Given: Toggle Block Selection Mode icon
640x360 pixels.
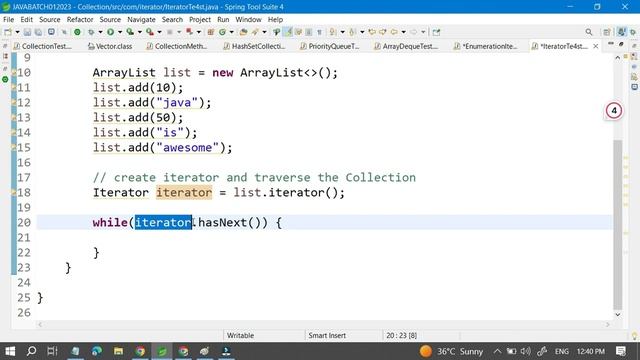Looking at the screenshot, I should pos(309,32).
